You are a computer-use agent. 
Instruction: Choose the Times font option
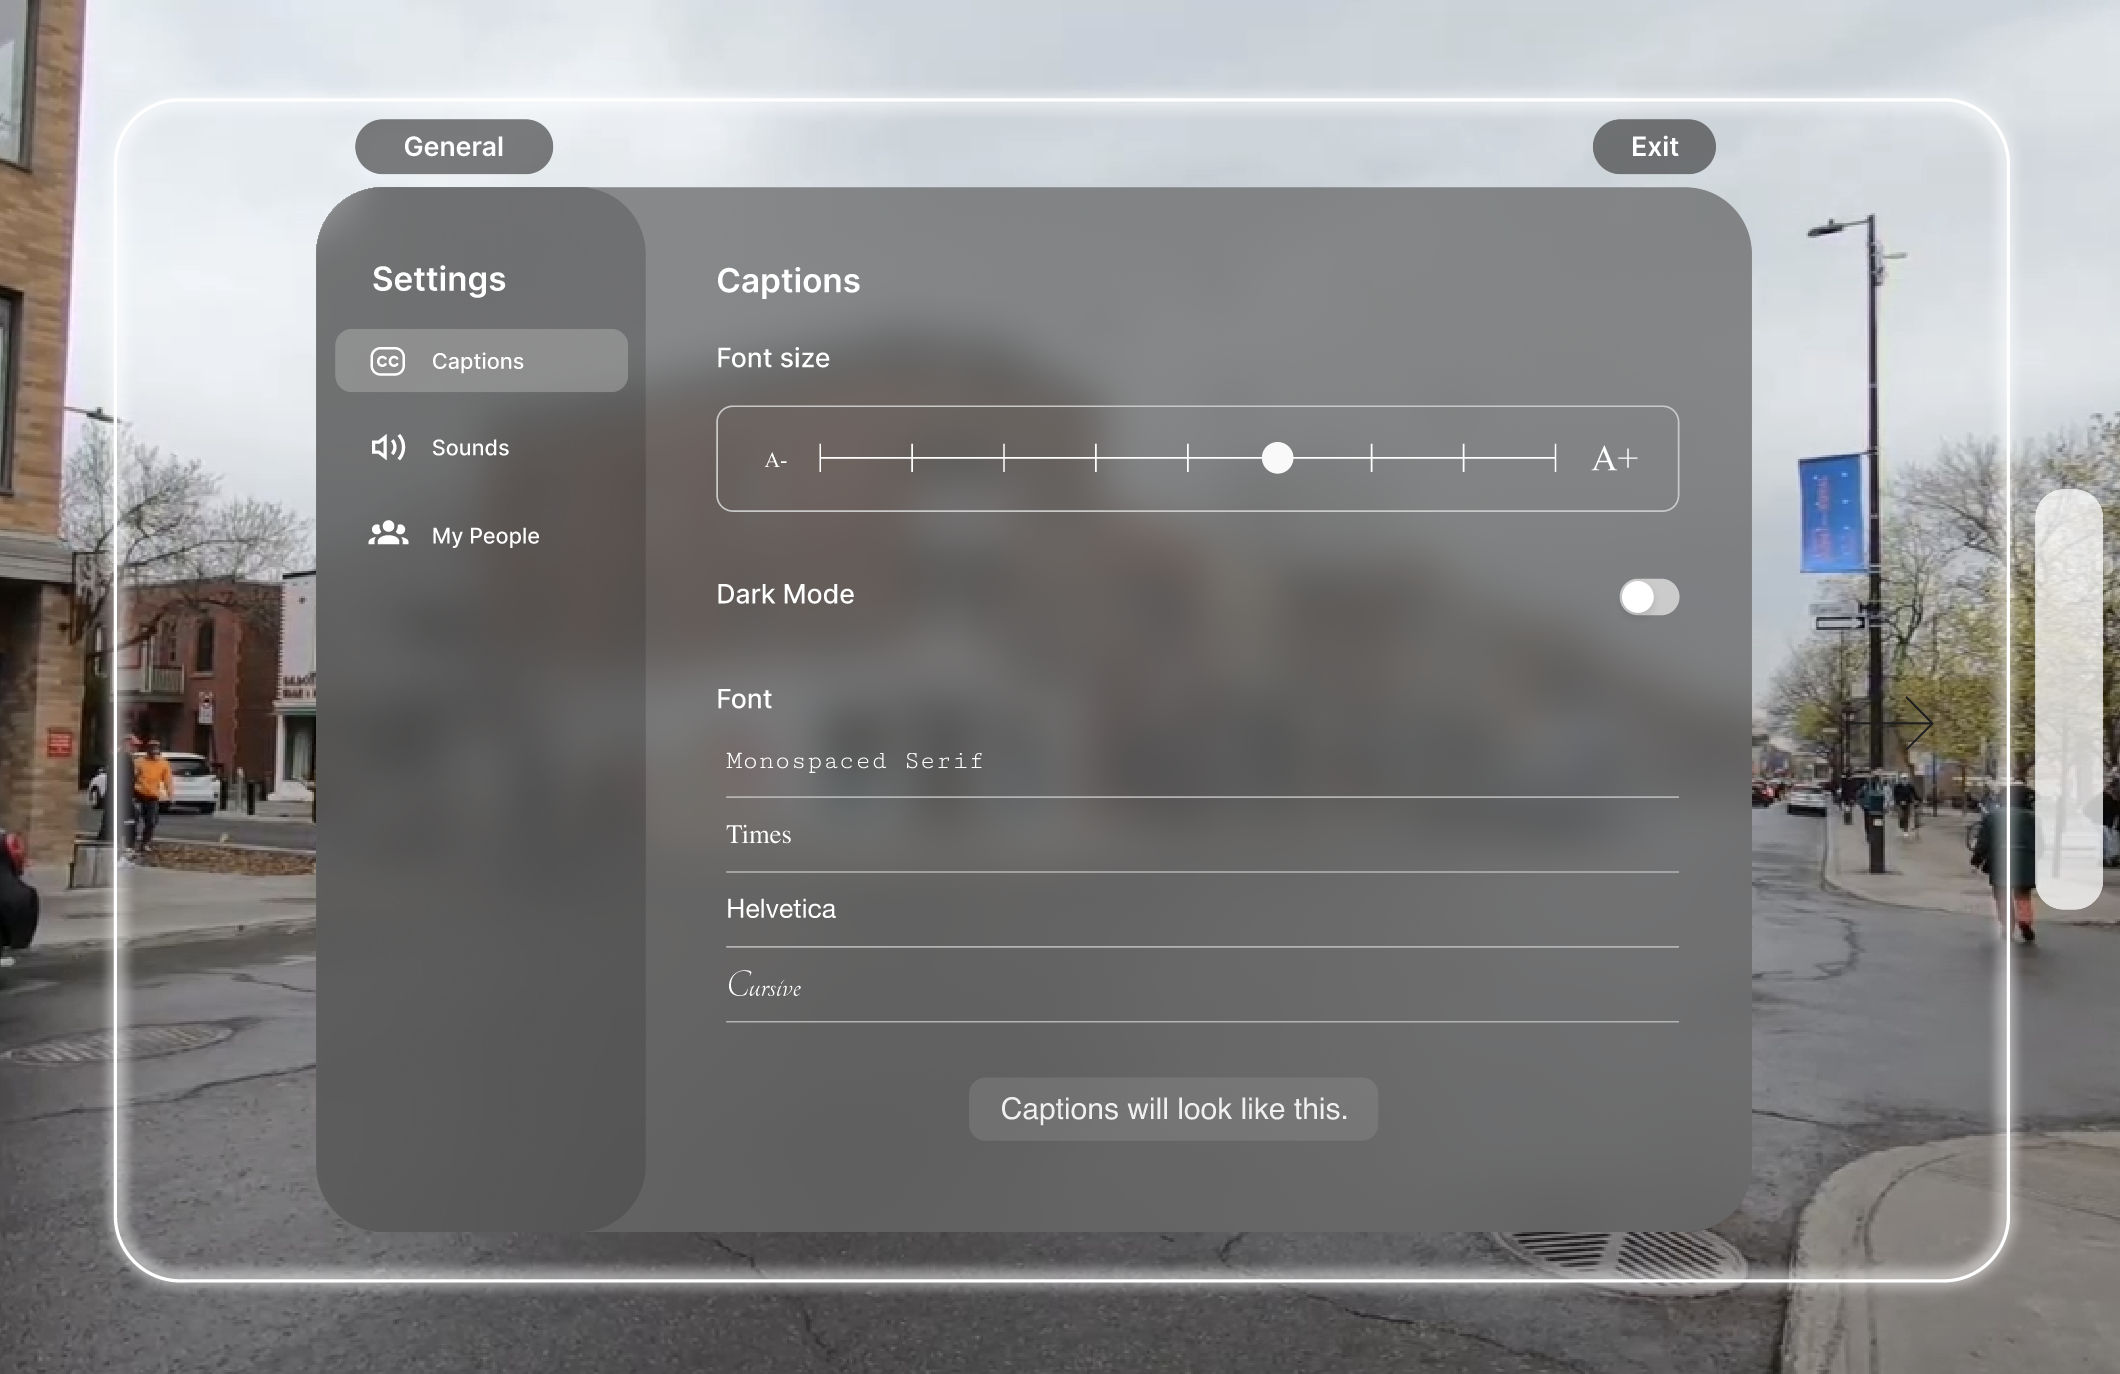pyautogui.click(x=759, y=835)
